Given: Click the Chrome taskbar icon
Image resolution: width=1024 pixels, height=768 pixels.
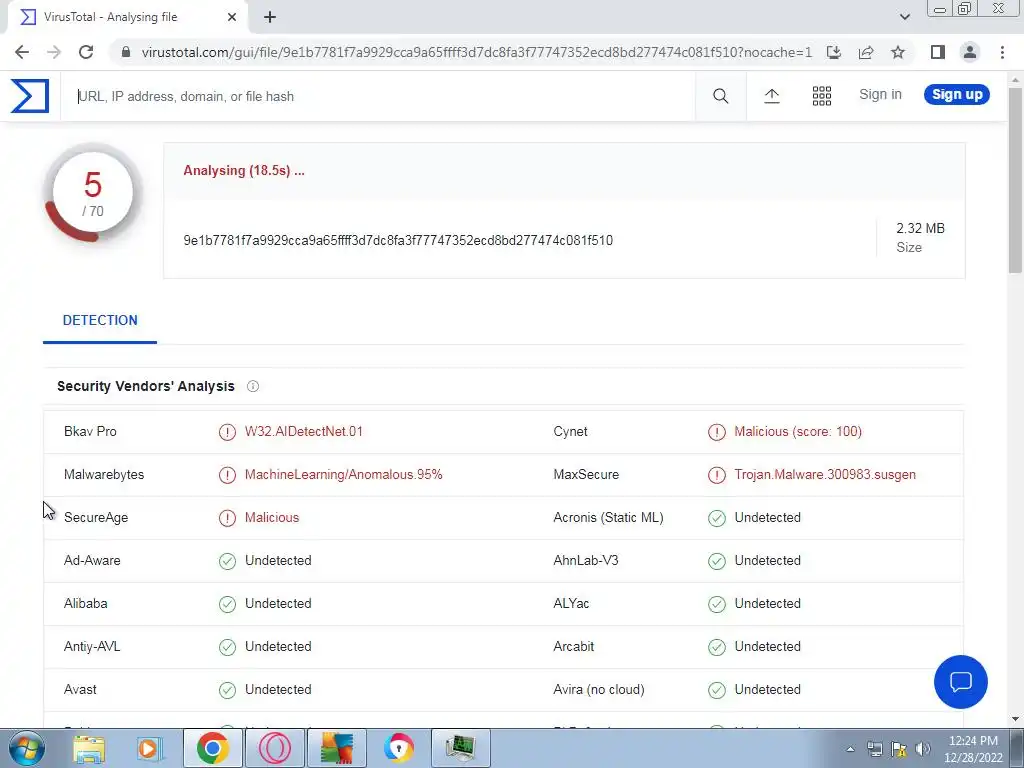Looking at the screenshot, I should (x=212, y=748).
